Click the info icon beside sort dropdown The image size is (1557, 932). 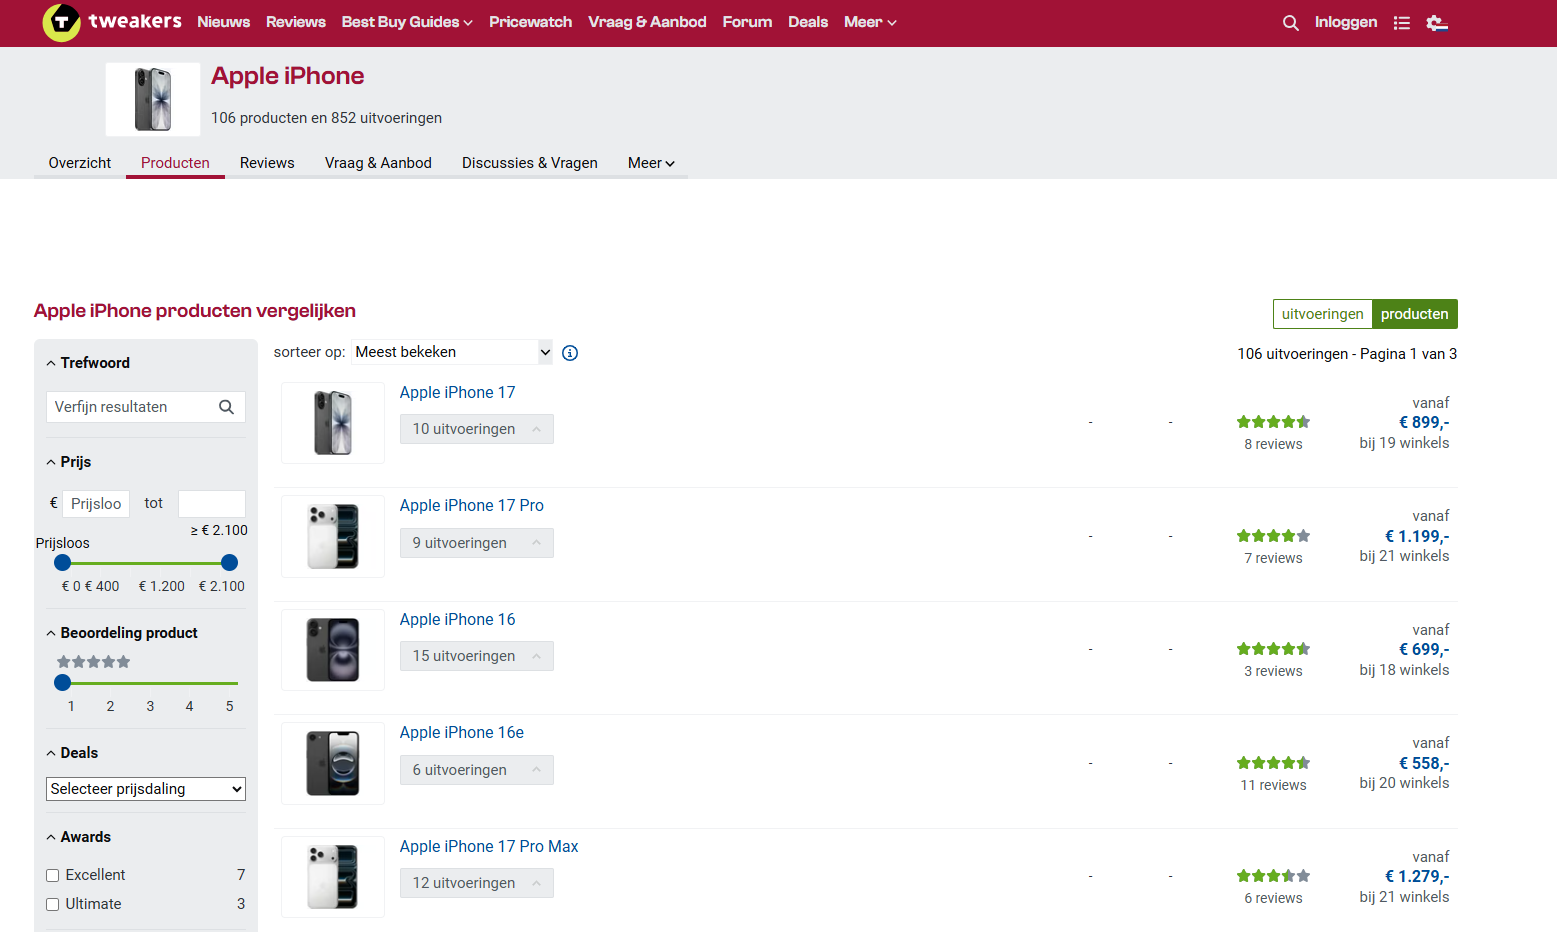click(570, 353)
